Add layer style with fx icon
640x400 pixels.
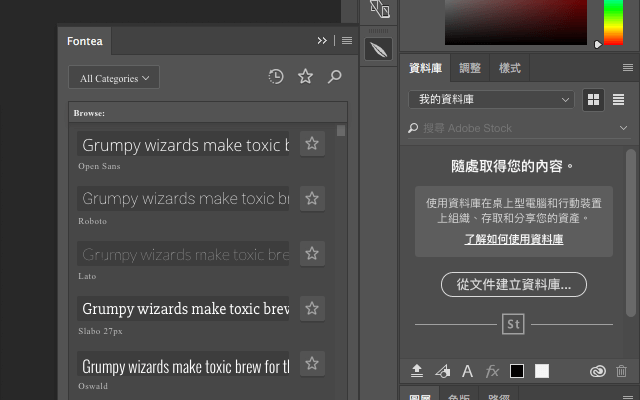point(492,371)
